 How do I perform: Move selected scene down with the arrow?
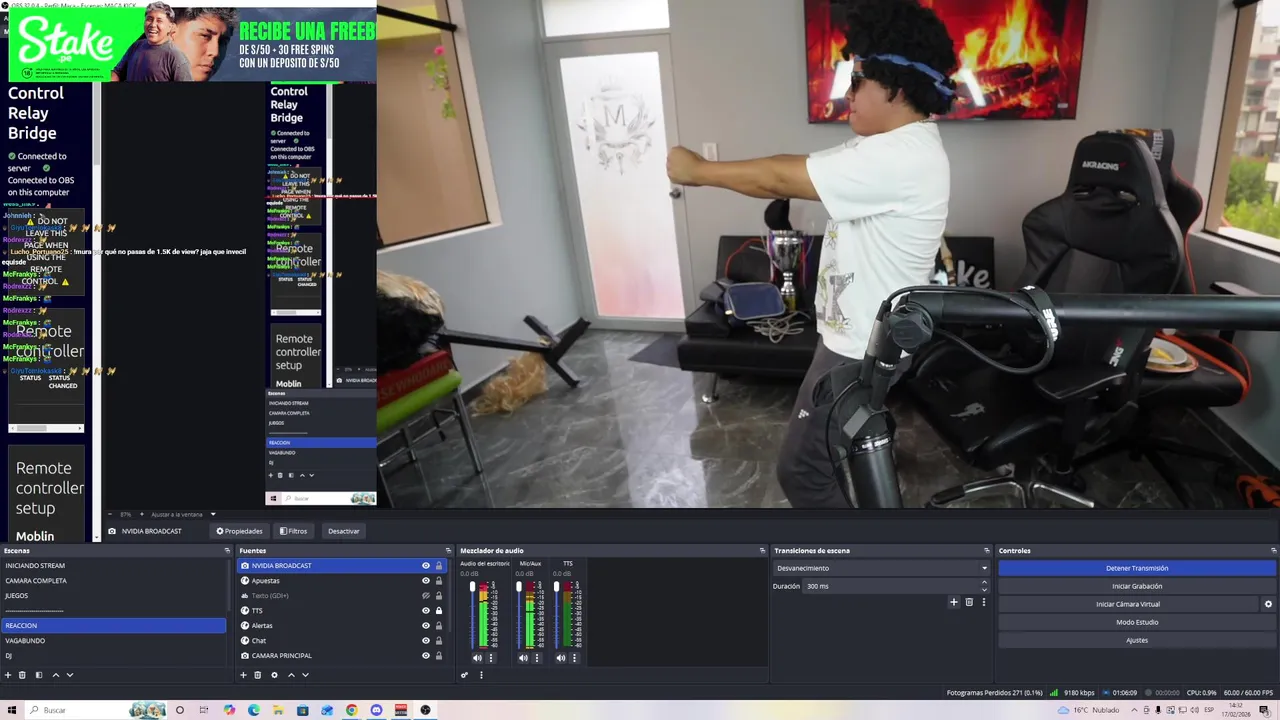pos(70,675)
